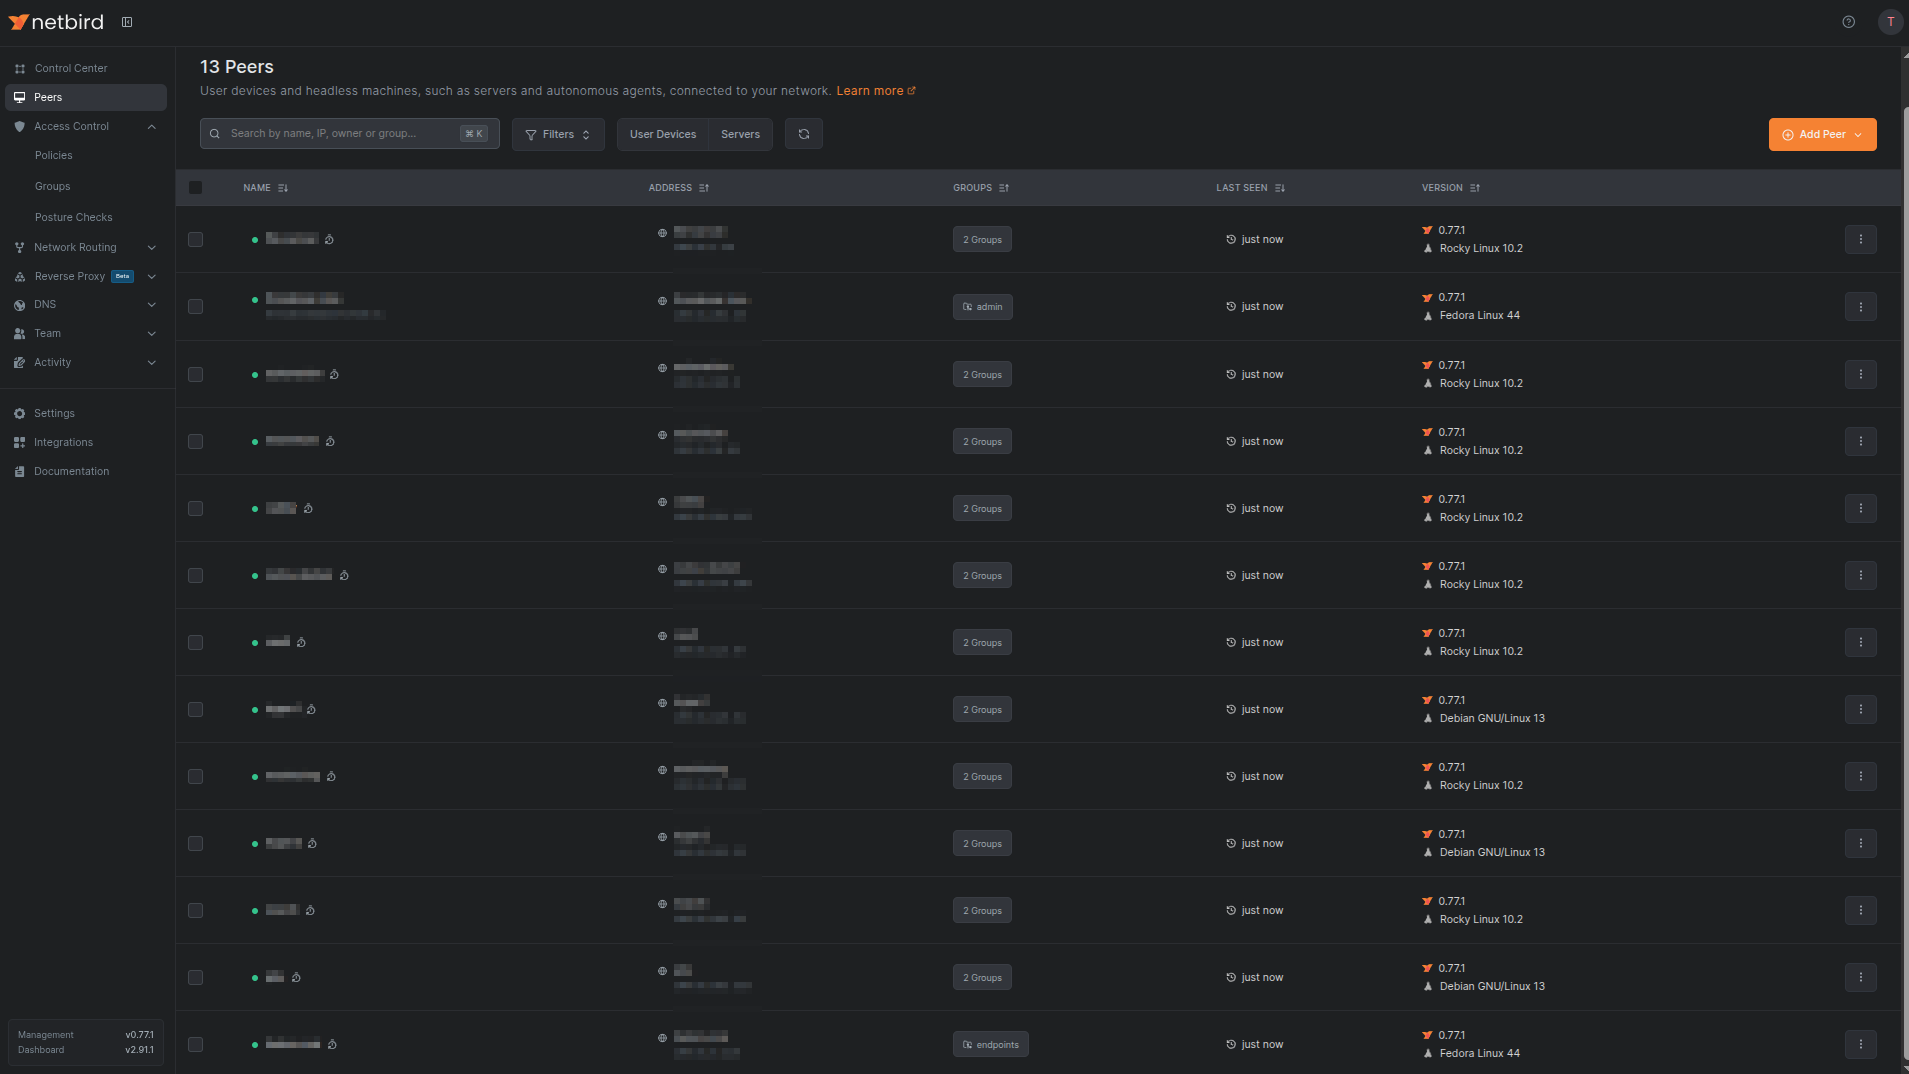
Task: Click the Integrations grid icon
Action: pyautogui.click(x=20, y=442)
